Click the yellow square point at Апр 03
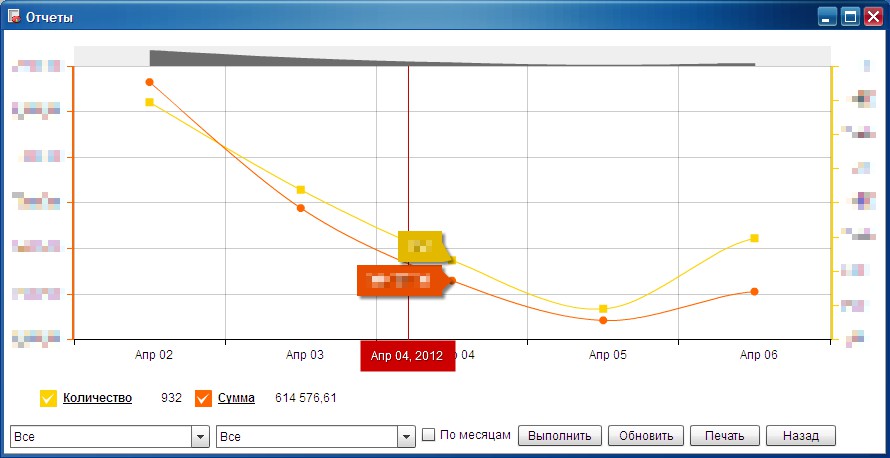890x458 pixels. click(x=301, y=190)
